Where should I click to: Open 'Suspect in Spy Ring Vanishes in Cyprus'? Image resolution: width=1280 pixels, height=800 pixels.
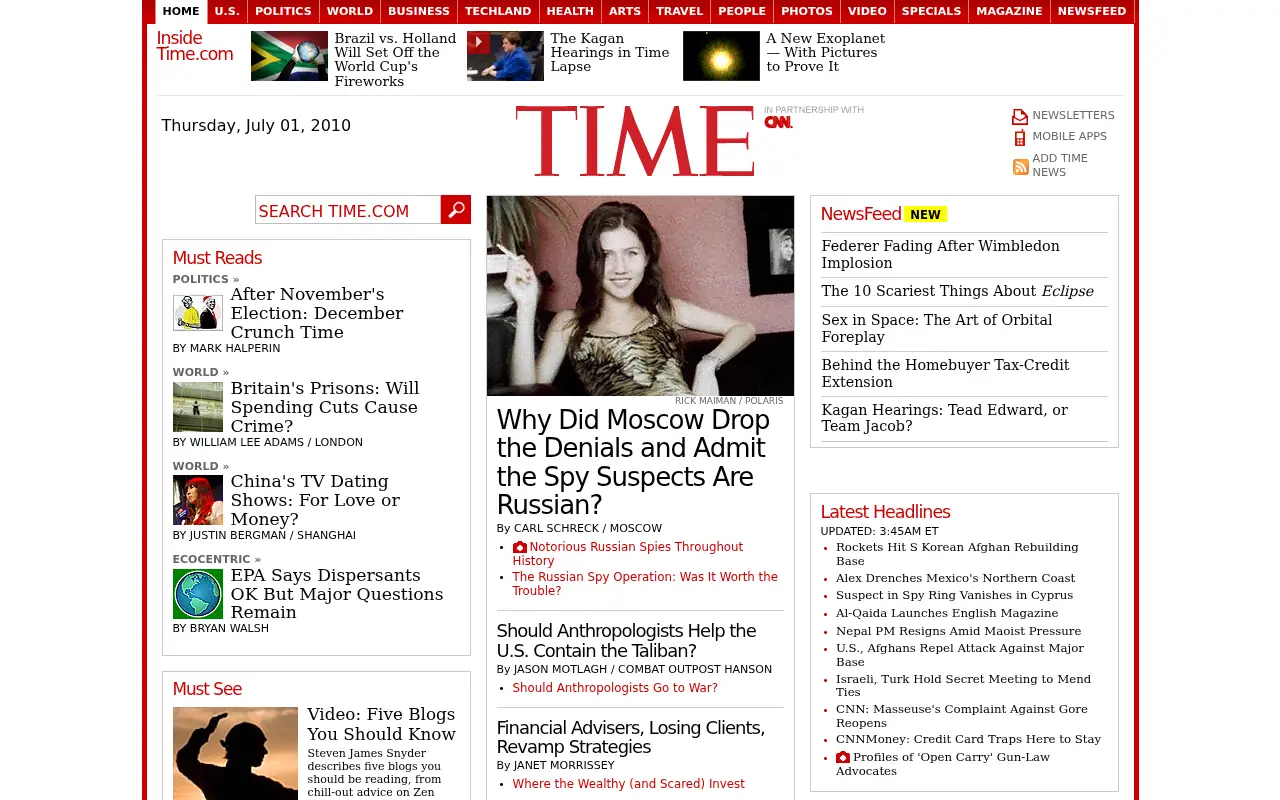954,595
